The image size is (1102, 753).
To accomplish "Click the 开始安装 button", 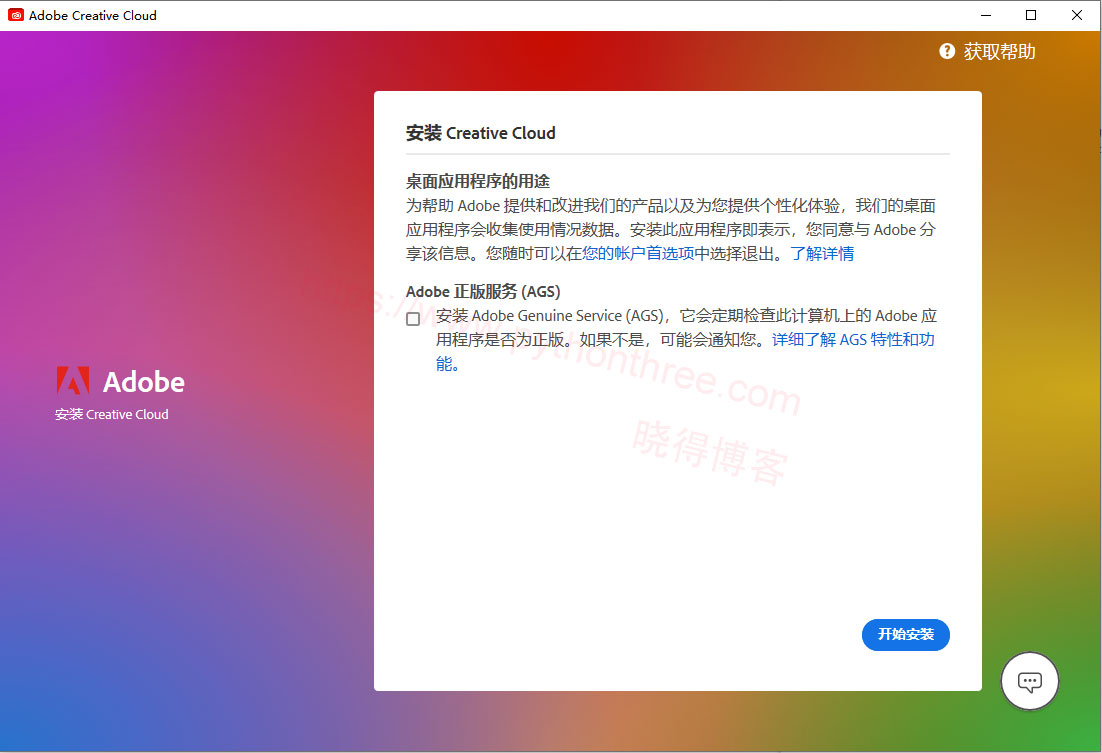I will 905,635.
